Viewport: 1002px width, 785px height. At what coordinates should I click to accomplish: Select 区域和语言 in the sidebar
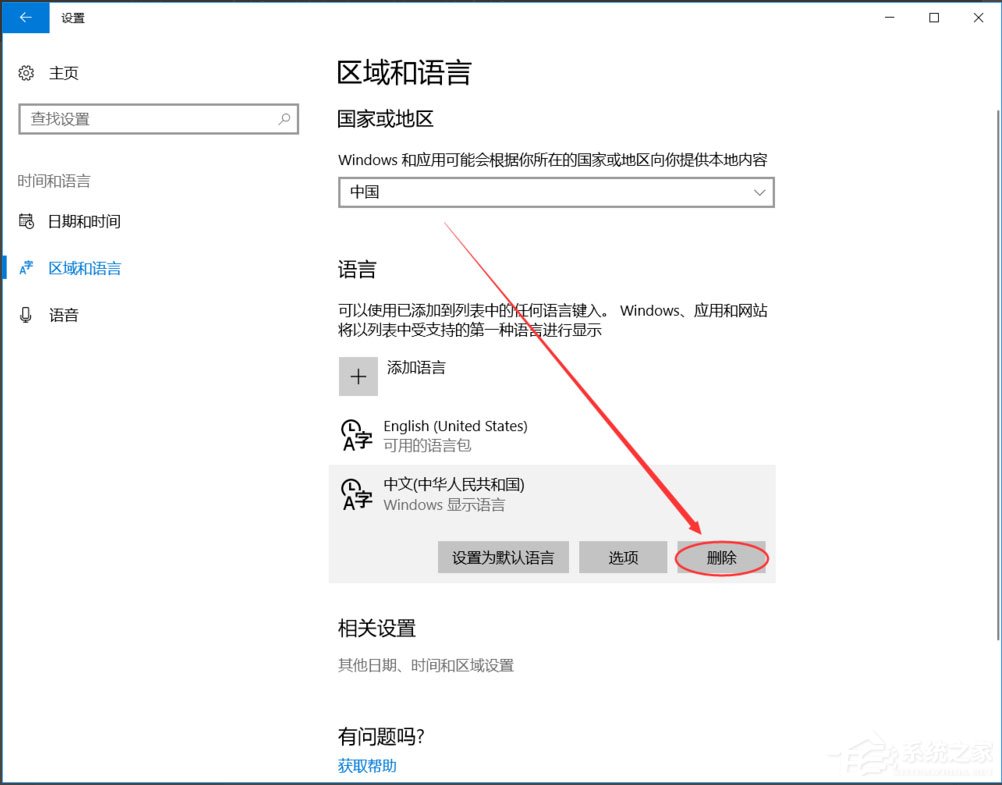85,267
